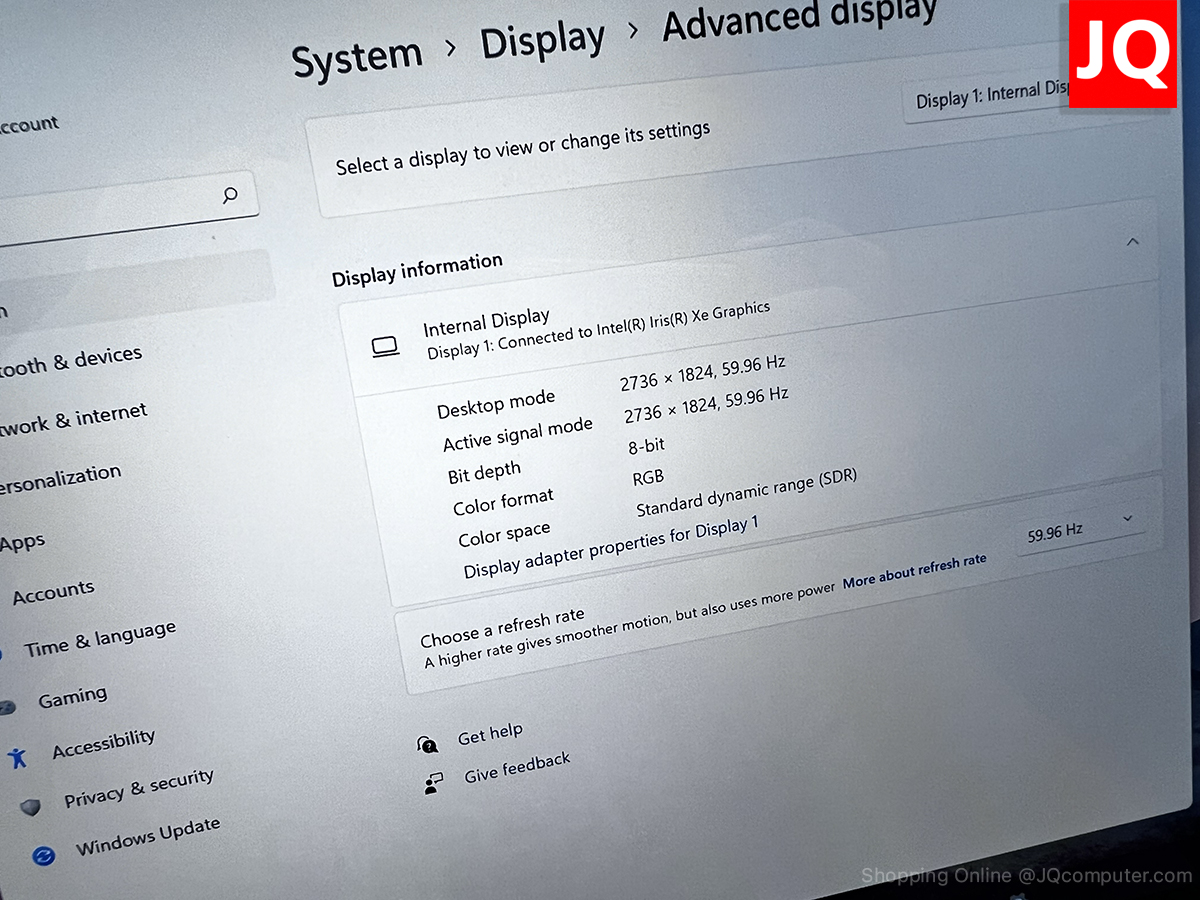
Task: Open Network & internet settings
Action: pyautogui.click(x=74, y=418)
